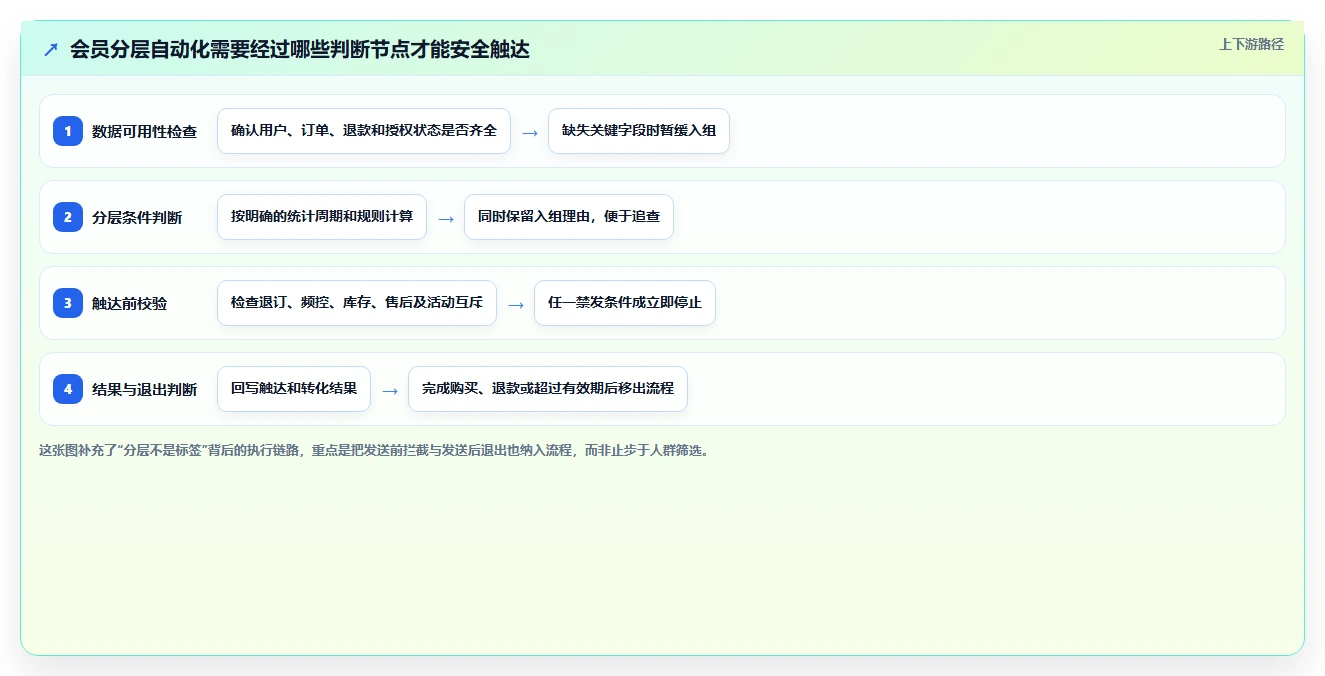Image resolution: width=1325 pixels, height=676 pixels.
Task: Select node 回写触达和转化结果
Action: coord(294,389)
